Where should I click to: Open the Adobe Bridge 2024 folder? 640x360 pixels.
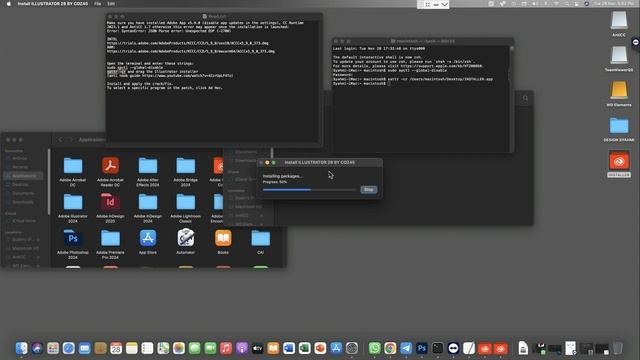185,172
